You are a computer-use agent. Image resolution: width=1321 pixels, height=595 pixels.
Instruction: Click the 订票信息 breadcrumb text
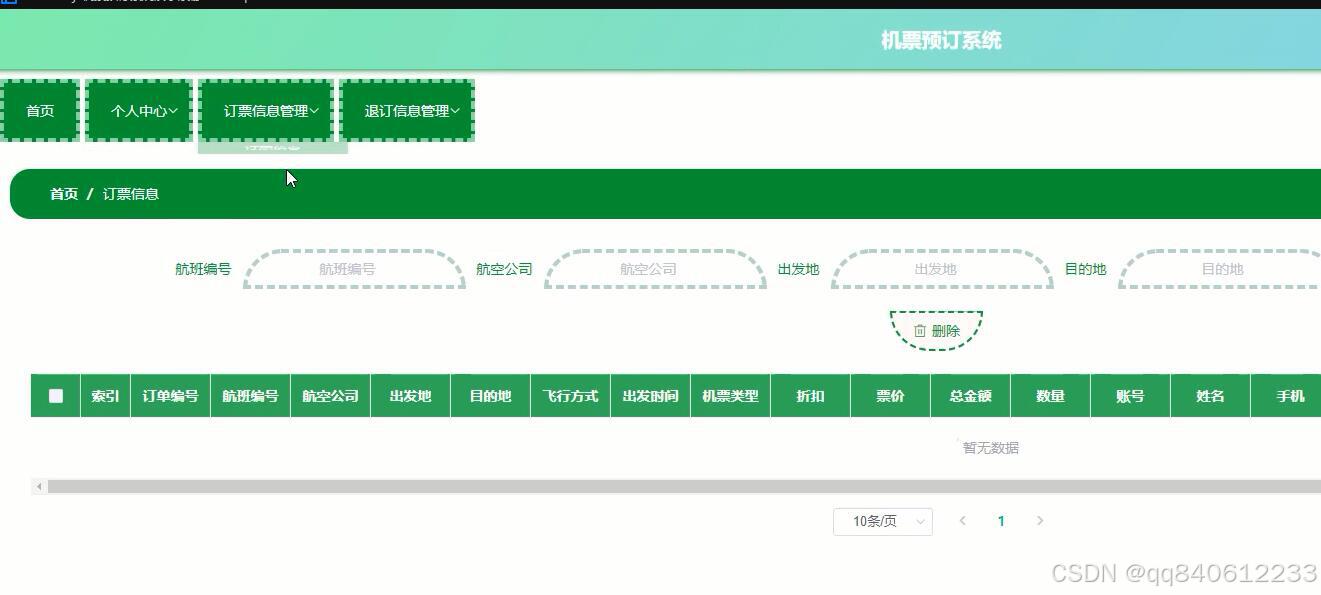(131, 194)
